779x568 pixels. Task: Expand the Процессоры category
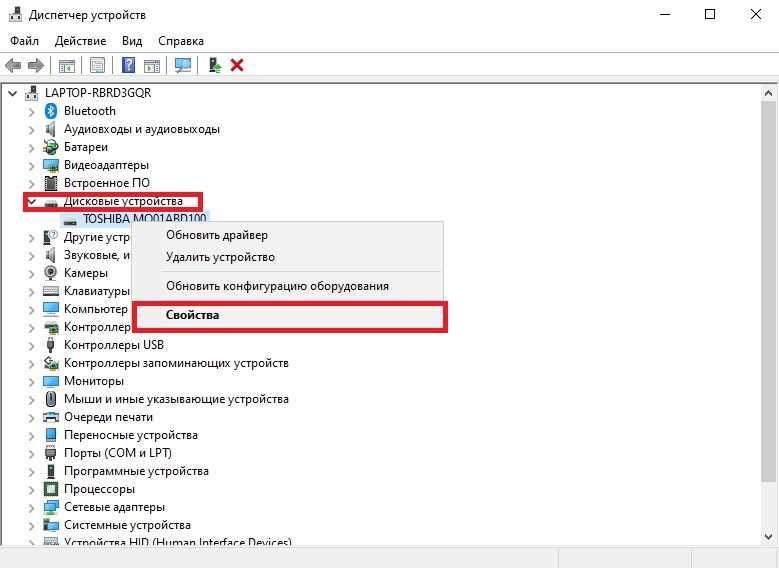(31, 489)
